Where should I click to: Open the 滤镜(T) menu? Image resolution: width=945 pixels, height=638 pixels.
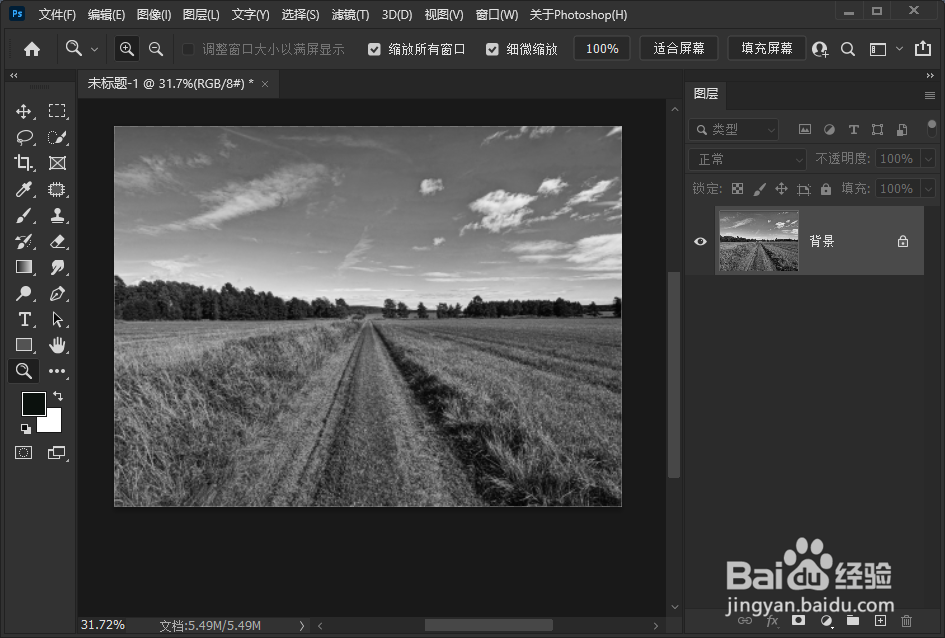[350, 14]
